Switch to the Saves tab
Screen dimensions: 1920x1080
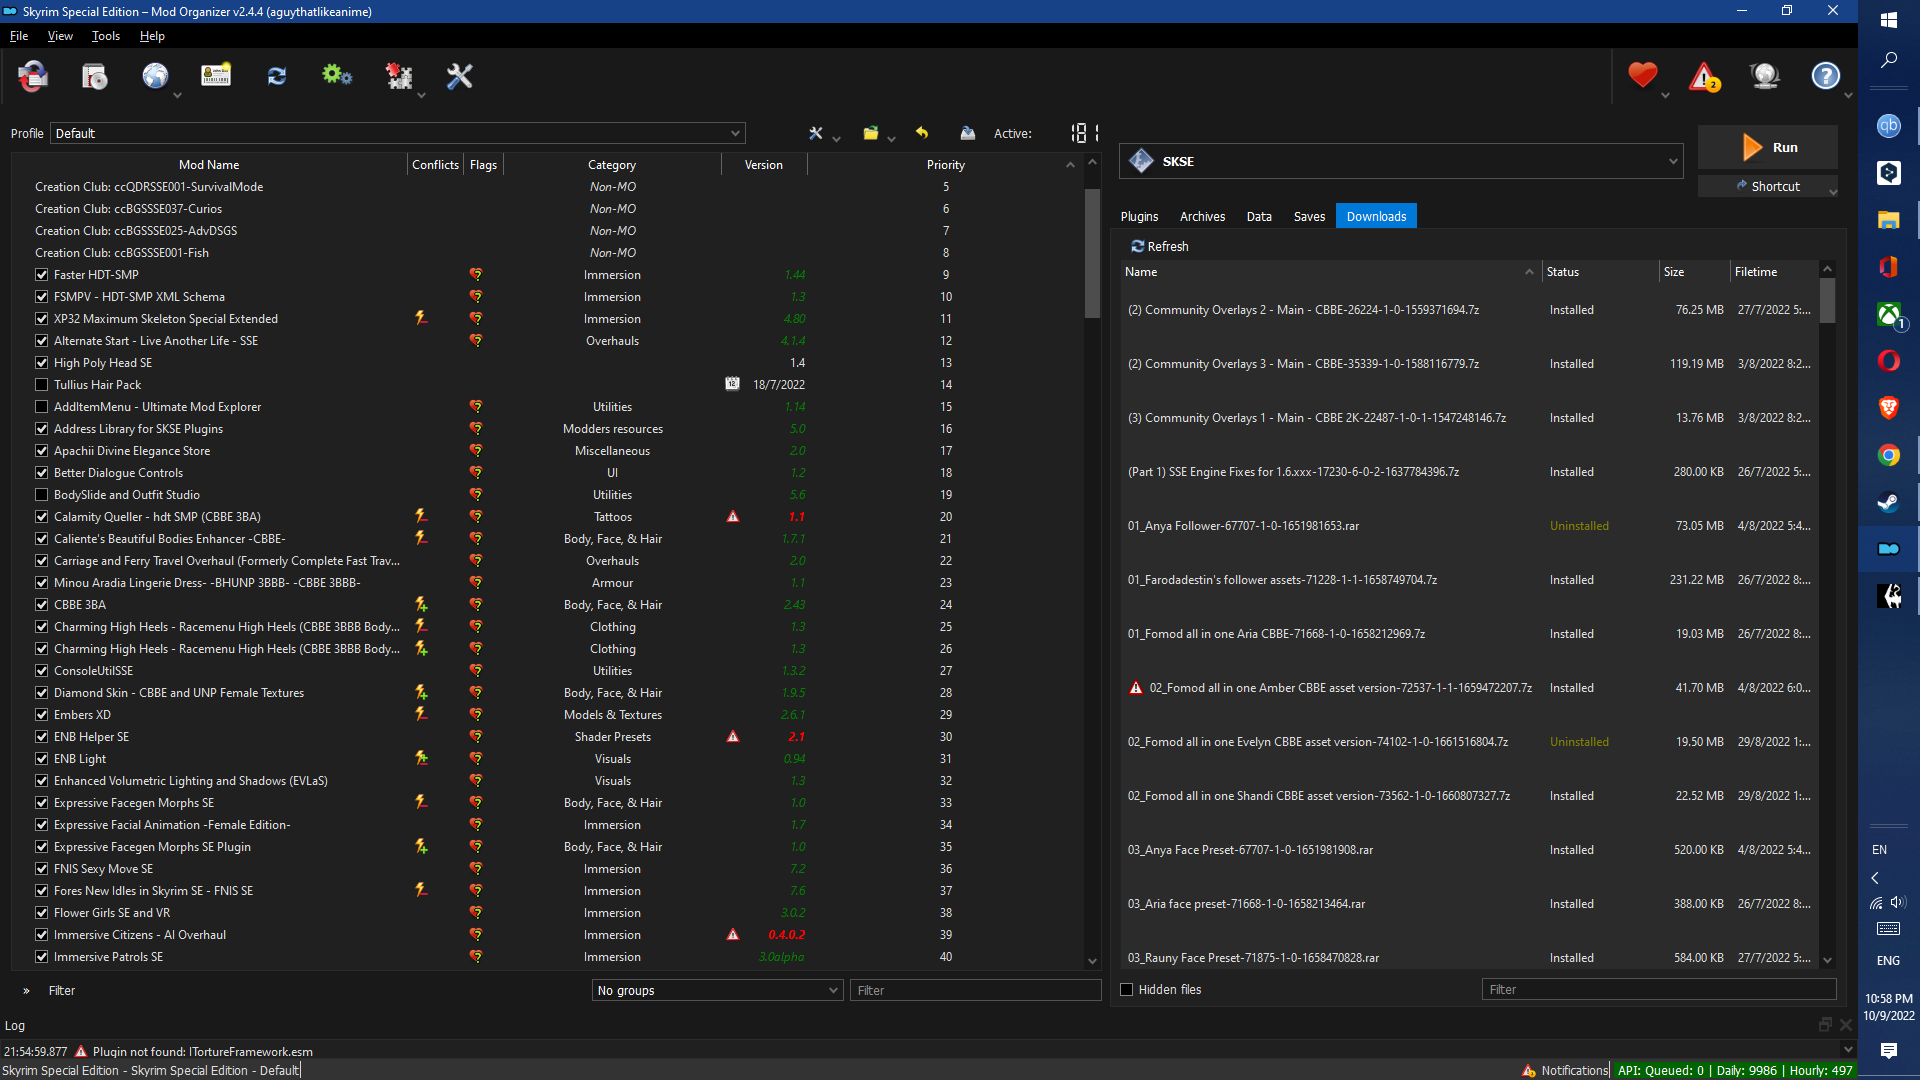point(1309,216)
